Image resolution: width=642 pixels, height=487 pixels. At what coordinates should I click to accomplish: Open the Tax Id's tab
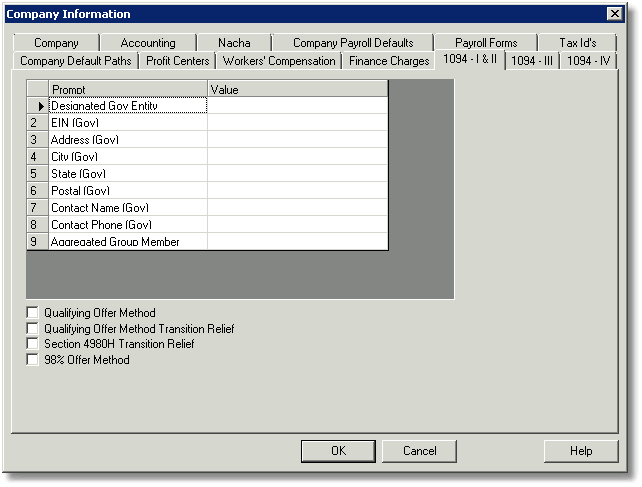pos(578,43)
